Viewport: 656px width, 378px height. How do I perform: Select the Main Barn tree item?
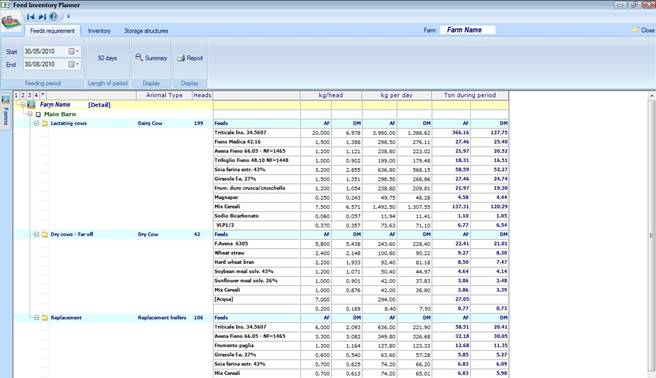pos(60,114)
